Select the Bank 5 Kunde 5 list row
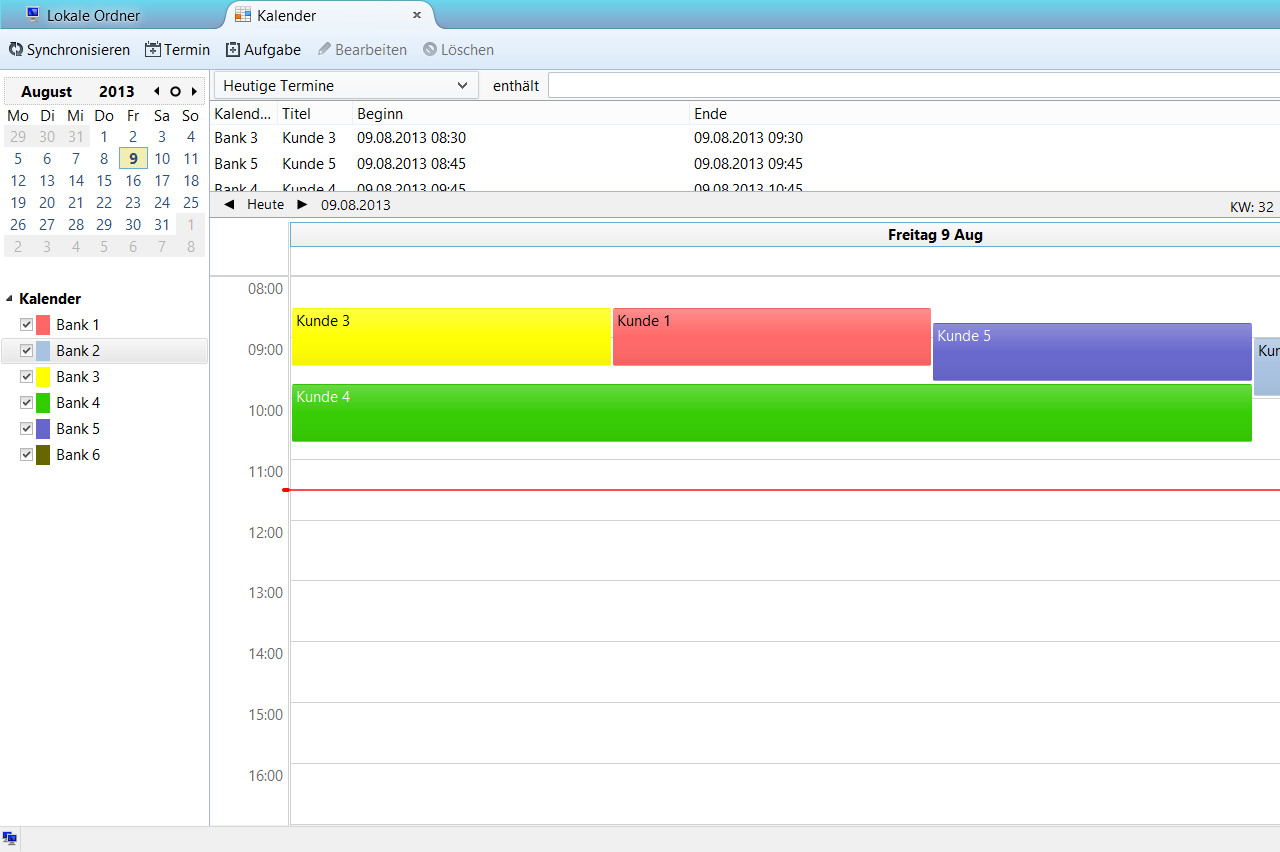1280x852 pixels. pos(746,164)
